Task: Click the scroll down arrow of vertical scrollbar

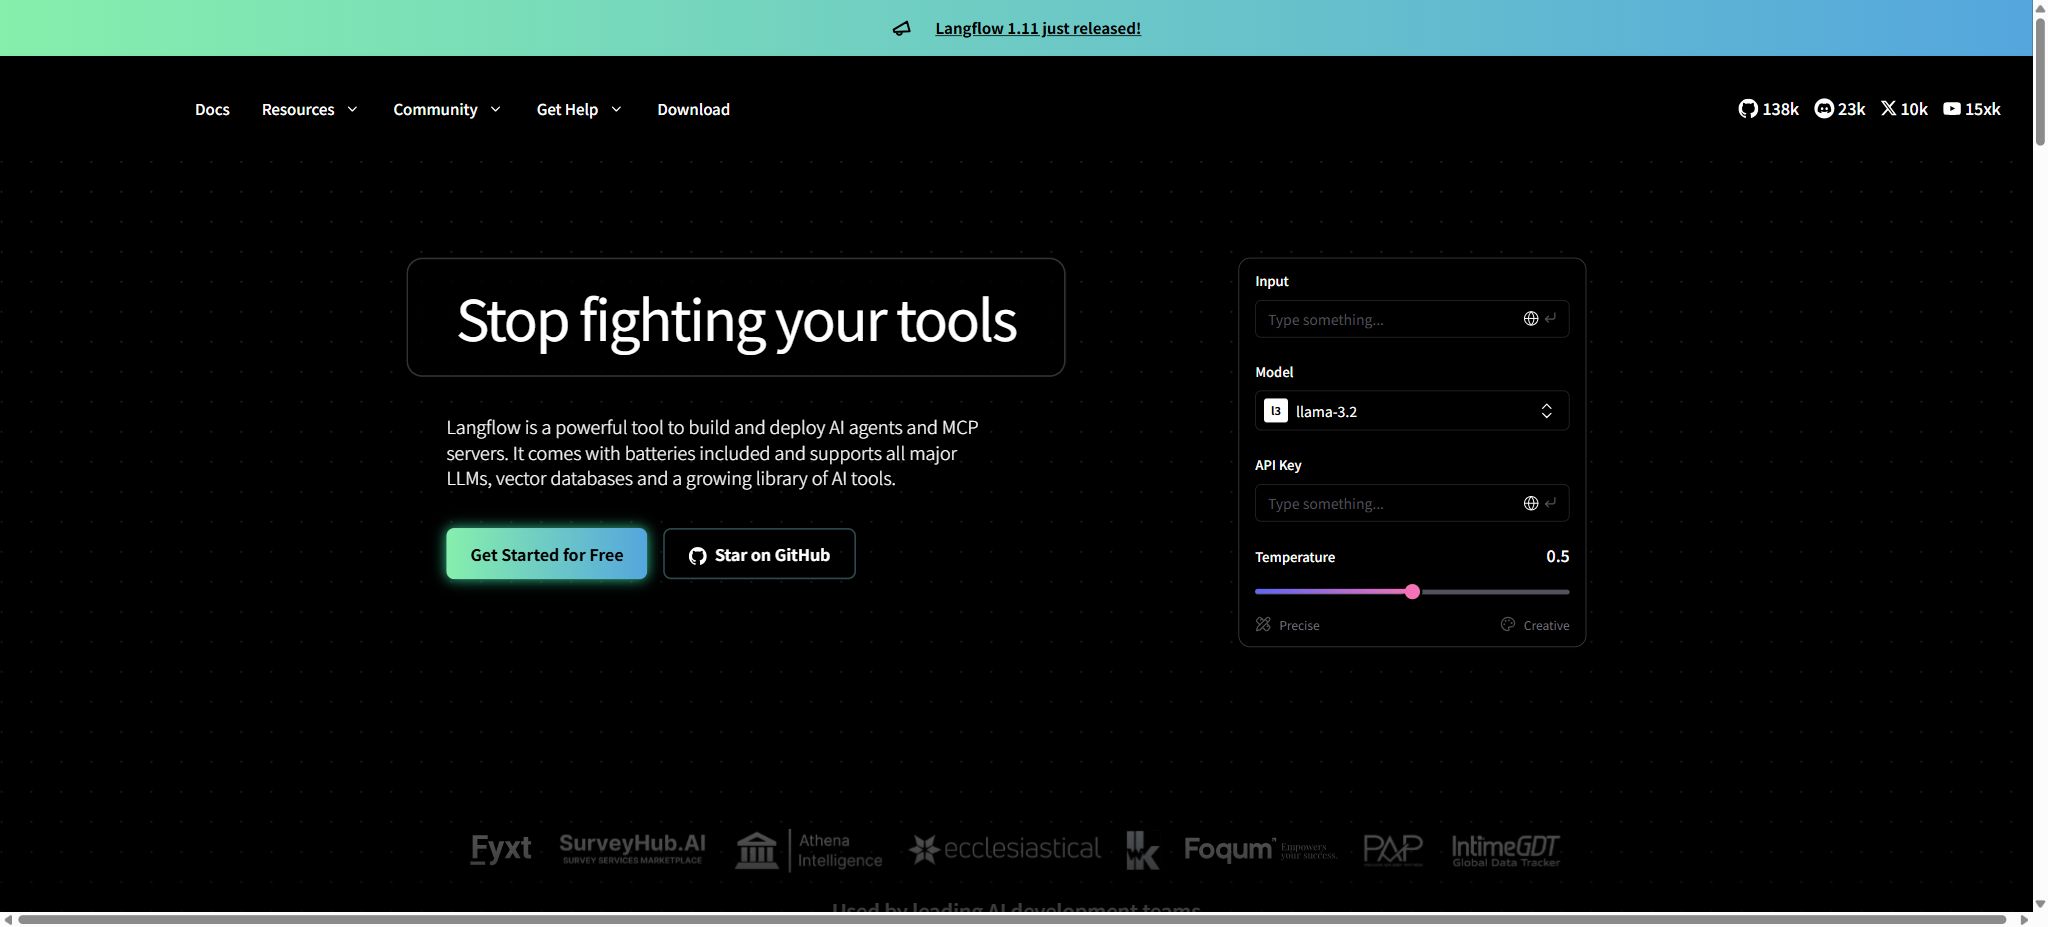Action: point(2040,905)
